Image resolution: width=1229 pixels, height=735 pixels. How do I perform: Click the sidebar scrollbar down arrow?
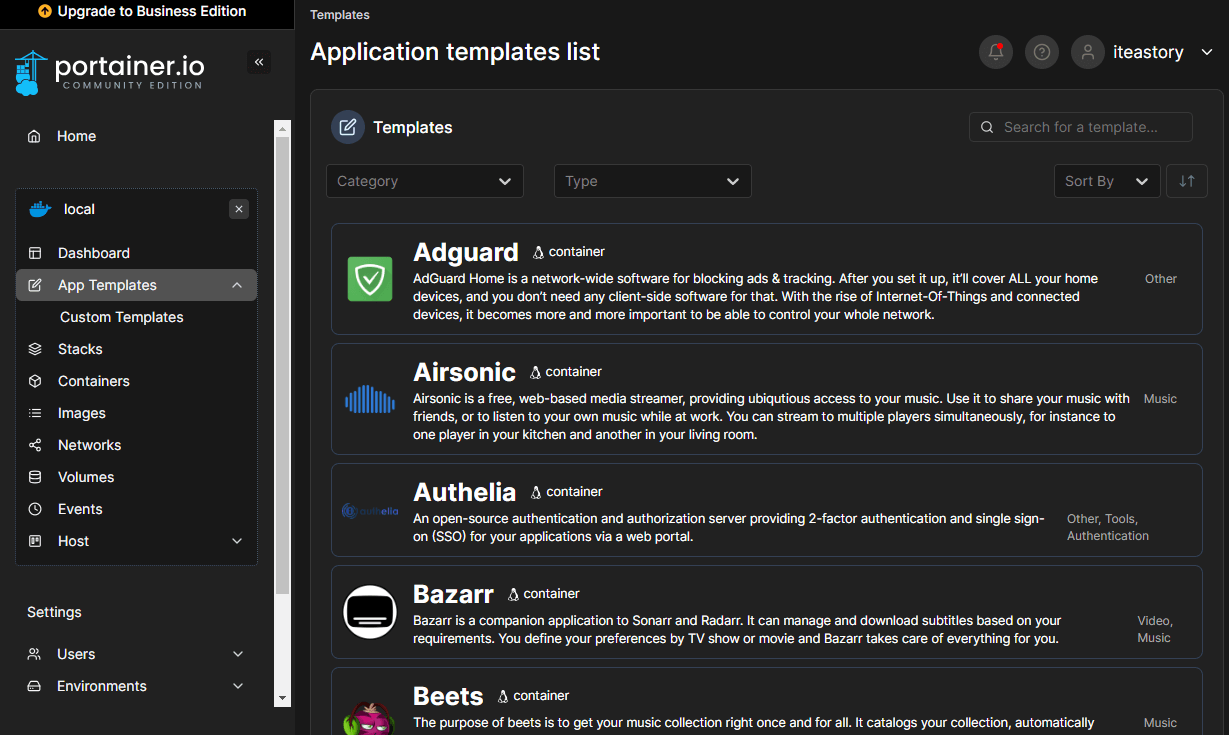(x=283, y=698)
